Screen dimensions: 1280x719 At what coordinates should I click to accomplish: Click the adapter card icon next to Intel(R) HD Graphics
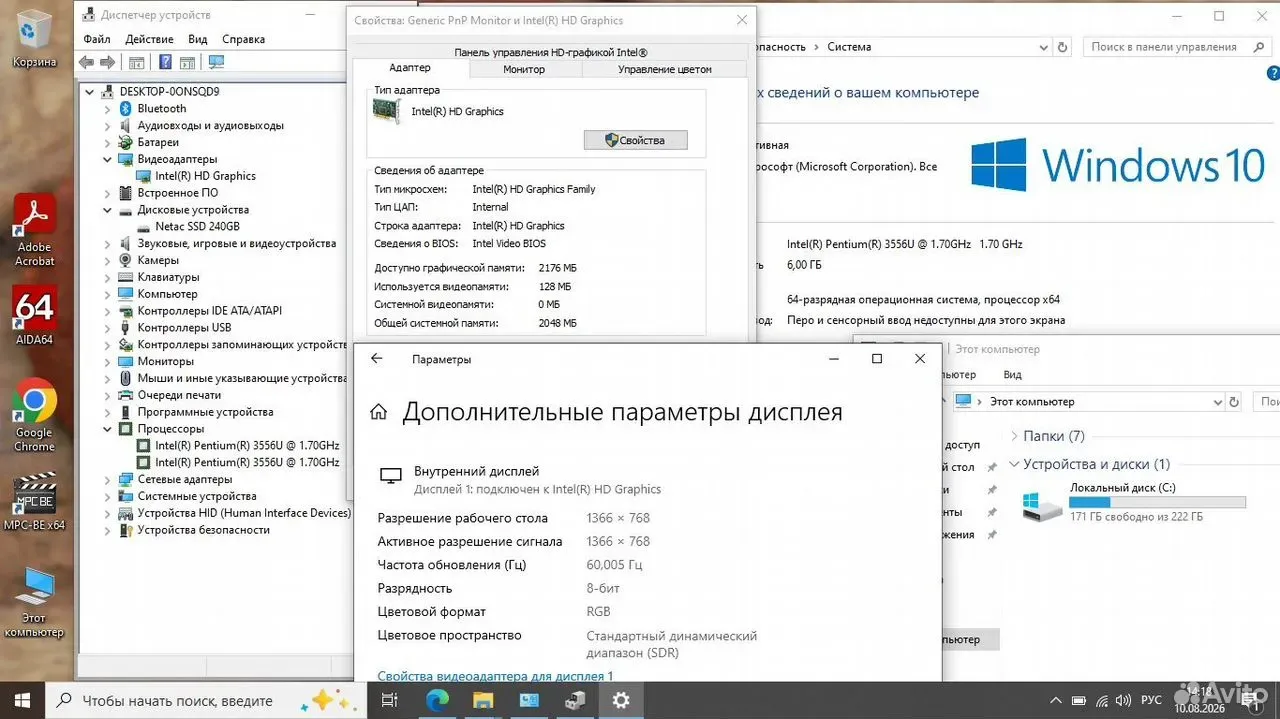(x=389, y=110)
